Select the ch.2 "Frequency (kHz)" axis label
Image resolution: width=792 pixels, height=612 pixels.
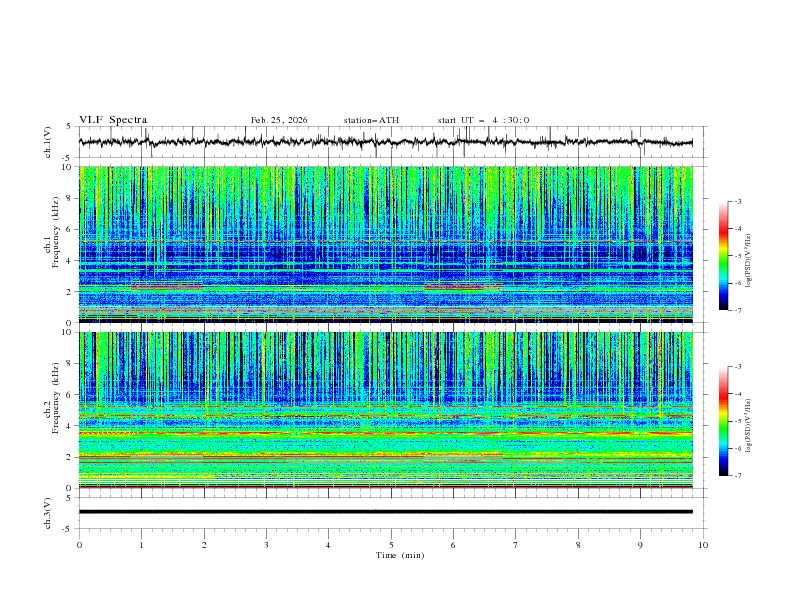click(55, 398)
